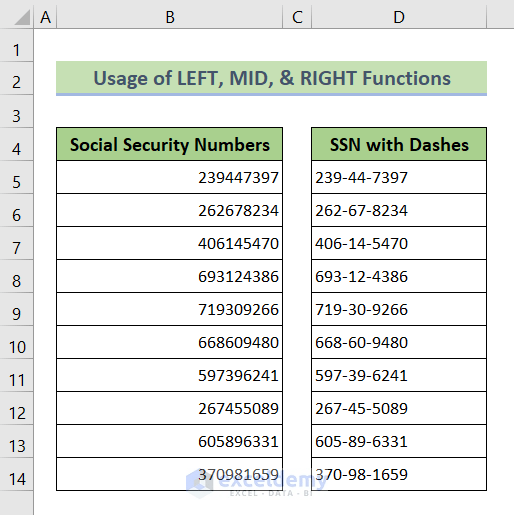Select row 9 header
Screen dimensions: 514x515
pyautogui.click(x=17, y=309)
